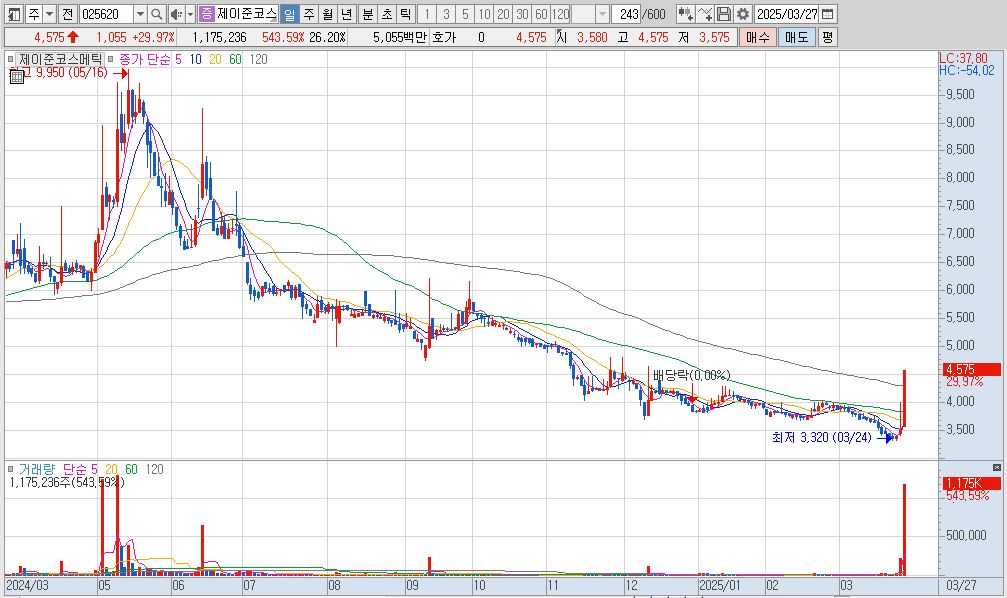Screen dimensions: 1007x598
Task: Click the purple 증 badge icon
Action: [x=206, y=13]
